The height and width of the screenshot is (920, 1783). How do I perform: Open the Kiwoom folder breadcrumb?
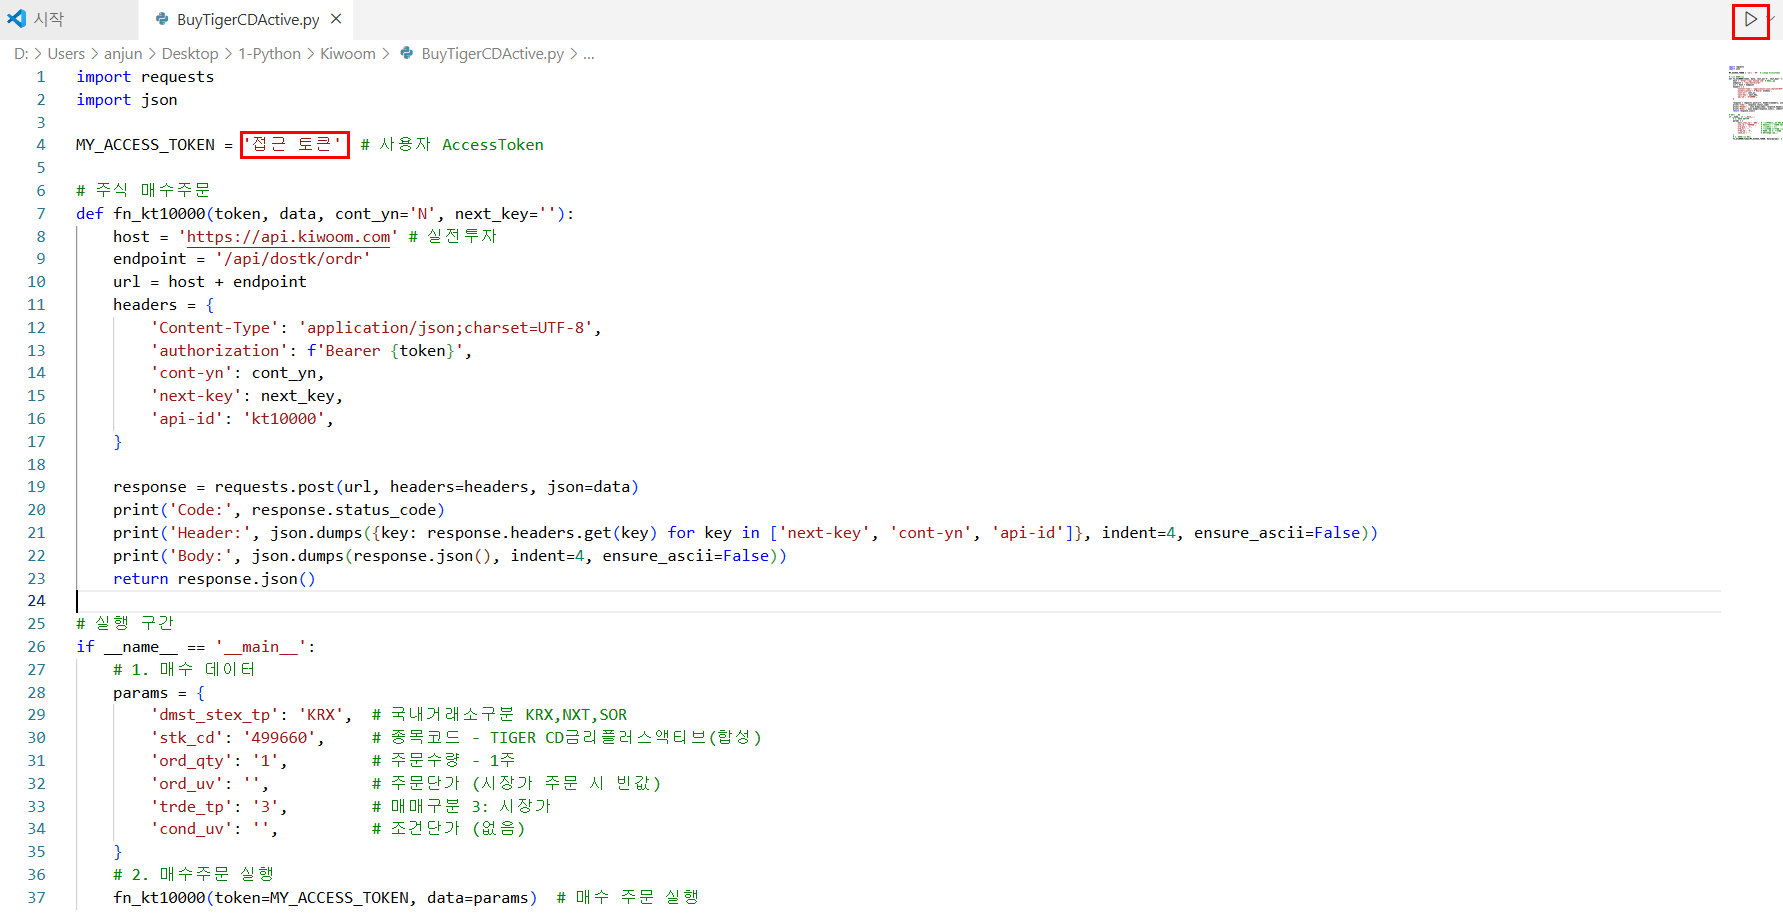[x=348, y=54]
